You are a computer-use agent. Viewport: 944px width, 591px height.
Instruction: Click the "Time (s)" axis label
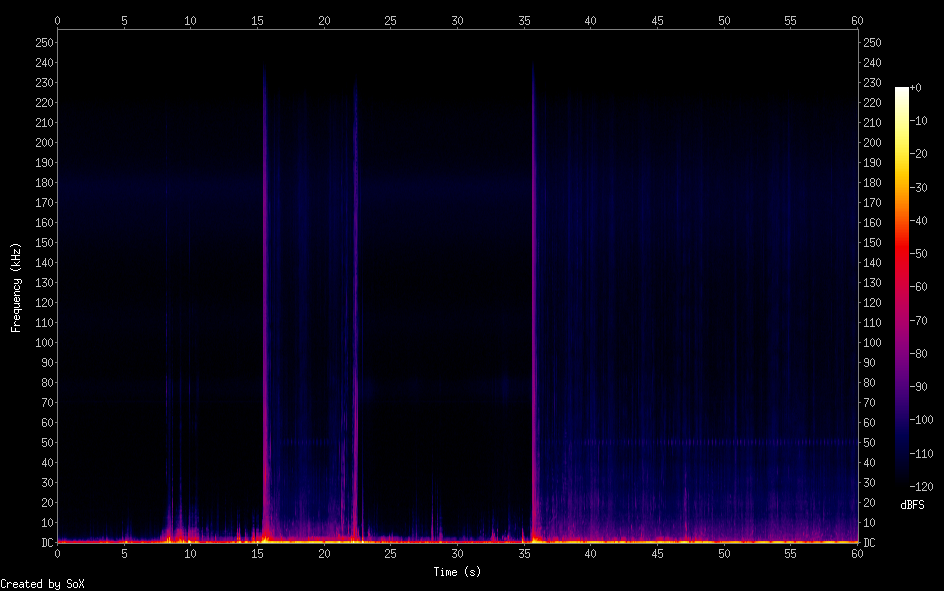pyautogui.click(x=457, y=572)
